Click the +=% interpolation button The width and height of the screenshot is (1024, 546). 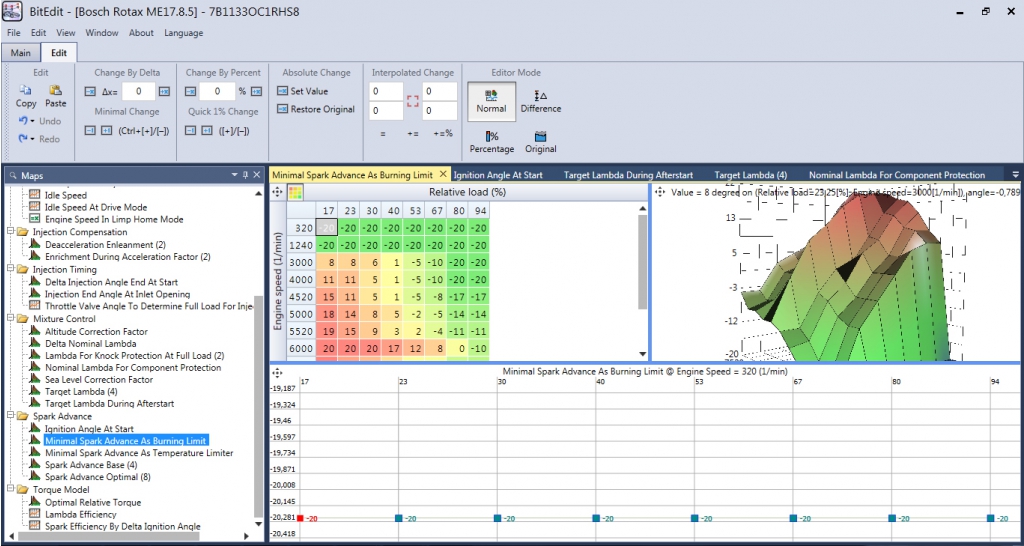click(x=443, y=133)
